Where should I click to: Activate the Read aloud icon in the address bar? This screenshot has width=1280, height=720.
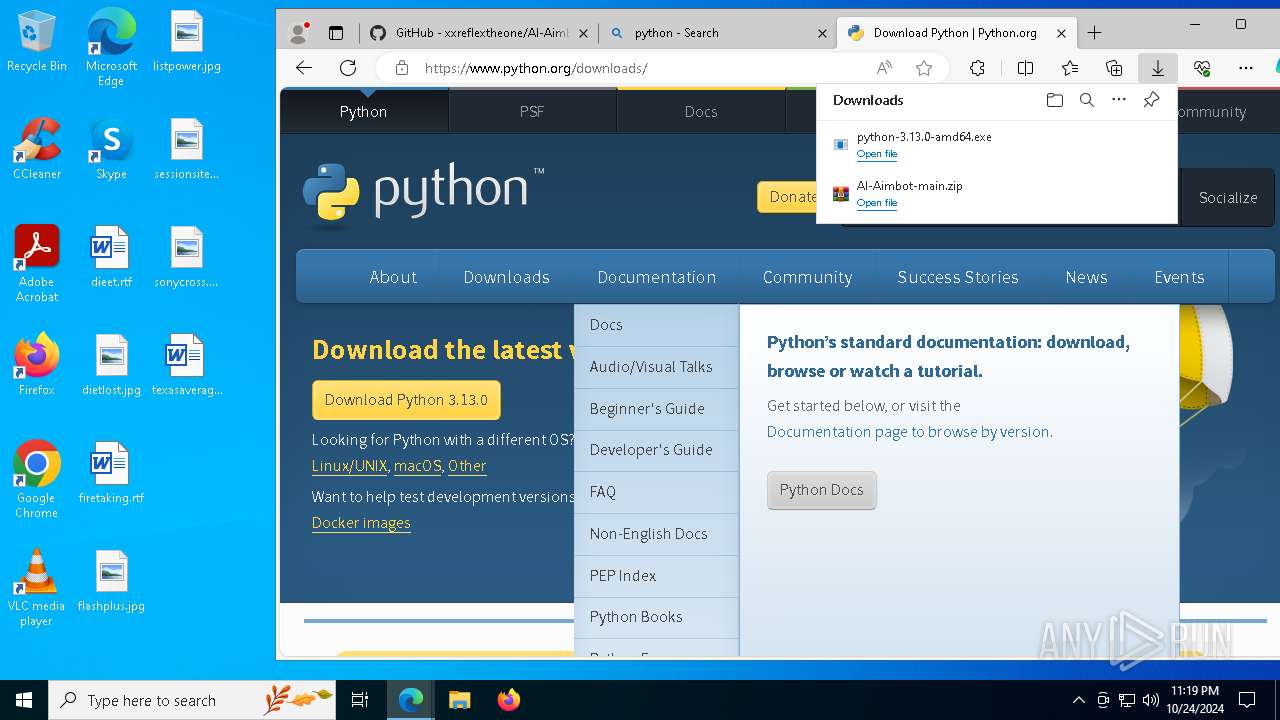[884, 68]
